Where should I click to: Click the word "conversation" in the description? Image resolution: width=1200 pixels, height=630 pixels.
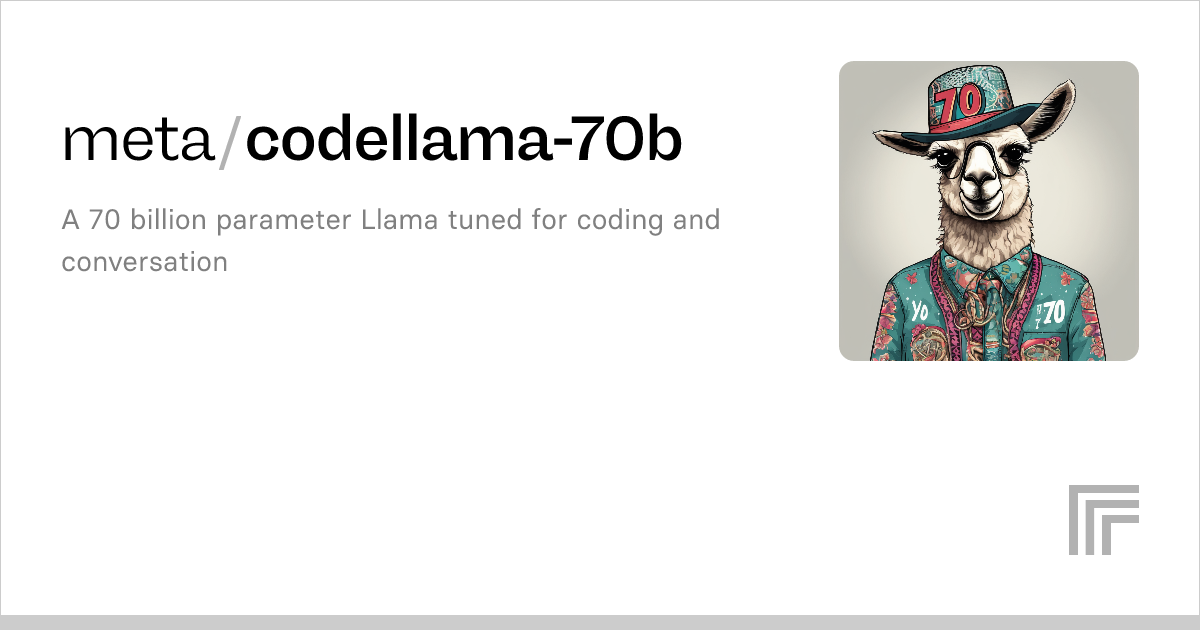point(145,262)
